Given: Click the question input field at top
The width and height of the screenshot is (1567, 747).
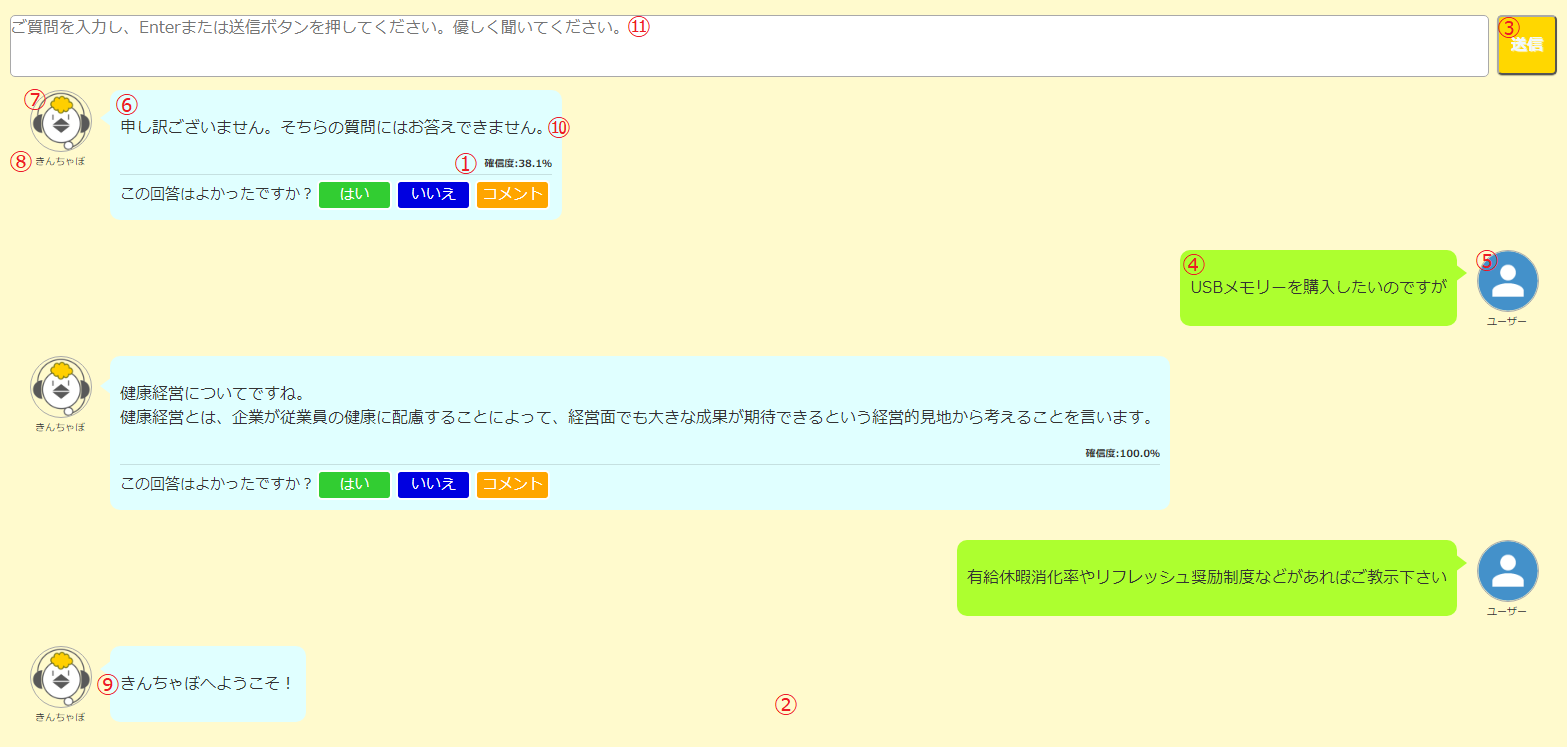Looking at the screenshot, I should pyautogui.click(x=748, y=46).
